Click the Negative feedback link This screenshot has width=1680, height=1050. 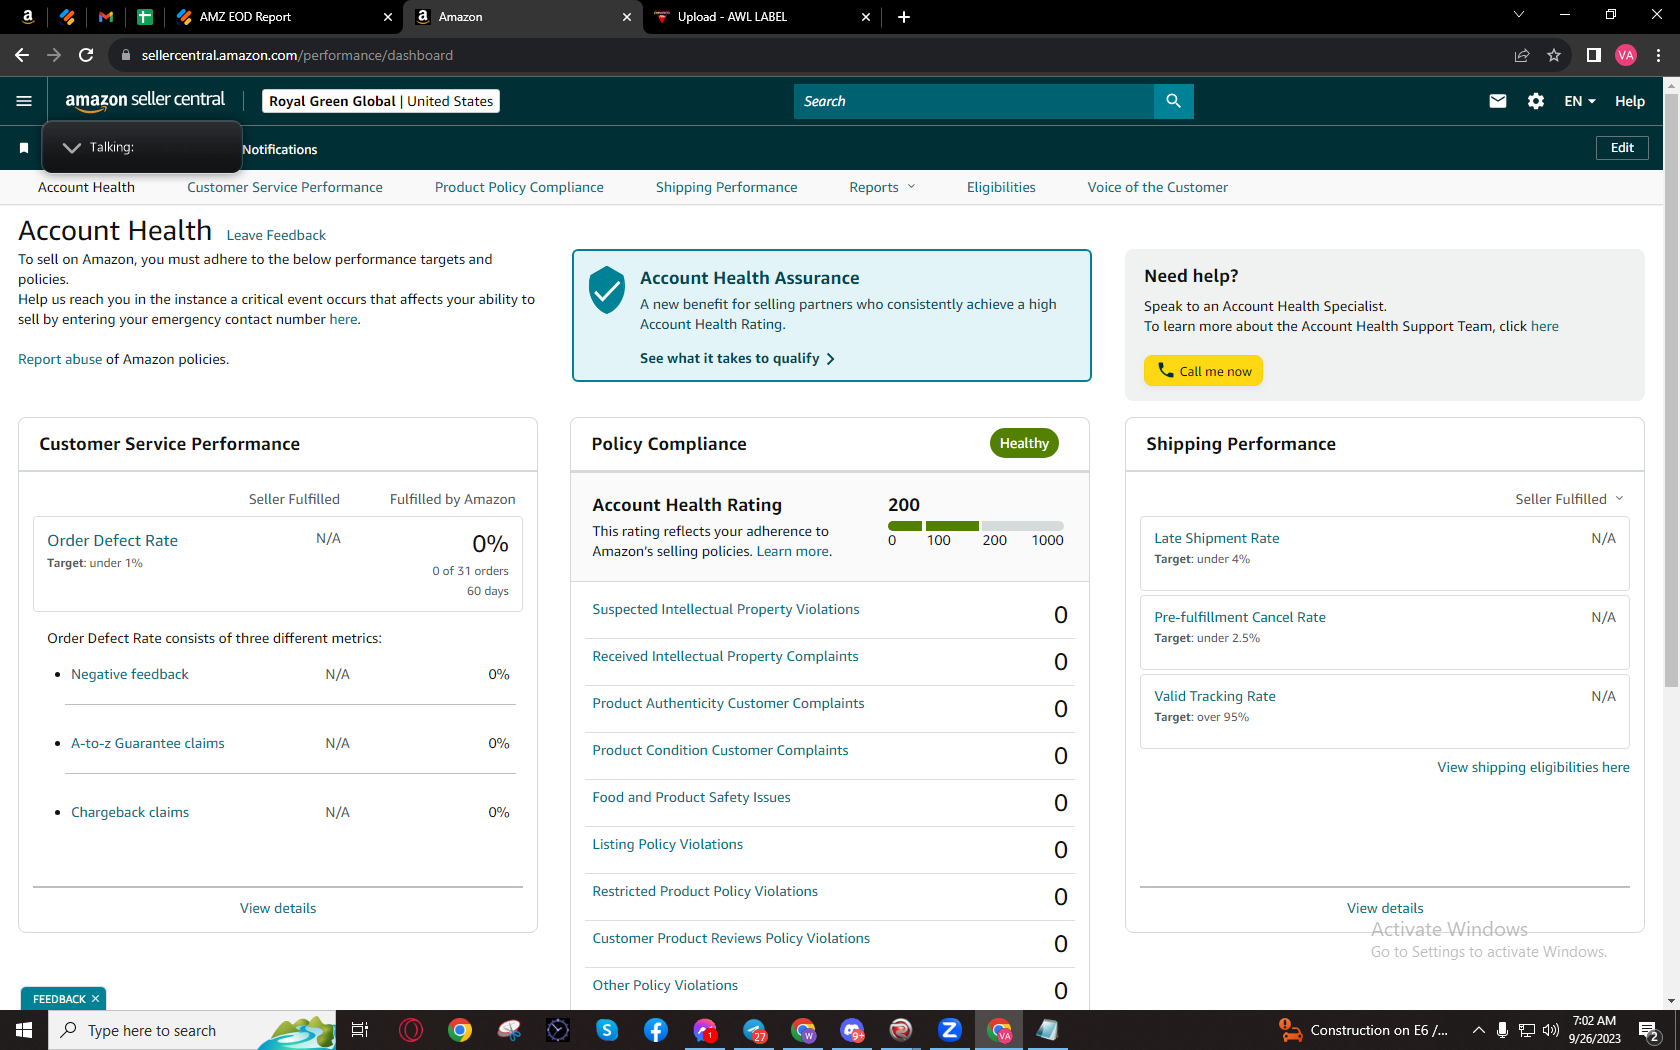(x=130, y=674)
